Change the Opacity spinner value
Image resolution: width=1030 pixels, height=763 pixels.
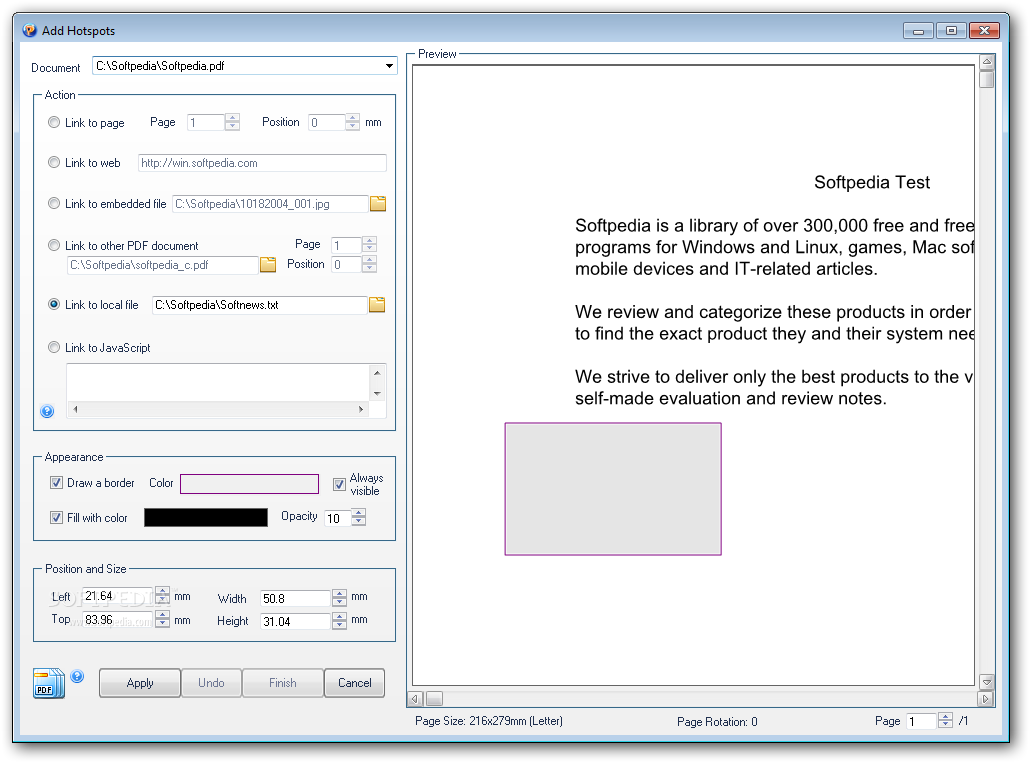359,517
